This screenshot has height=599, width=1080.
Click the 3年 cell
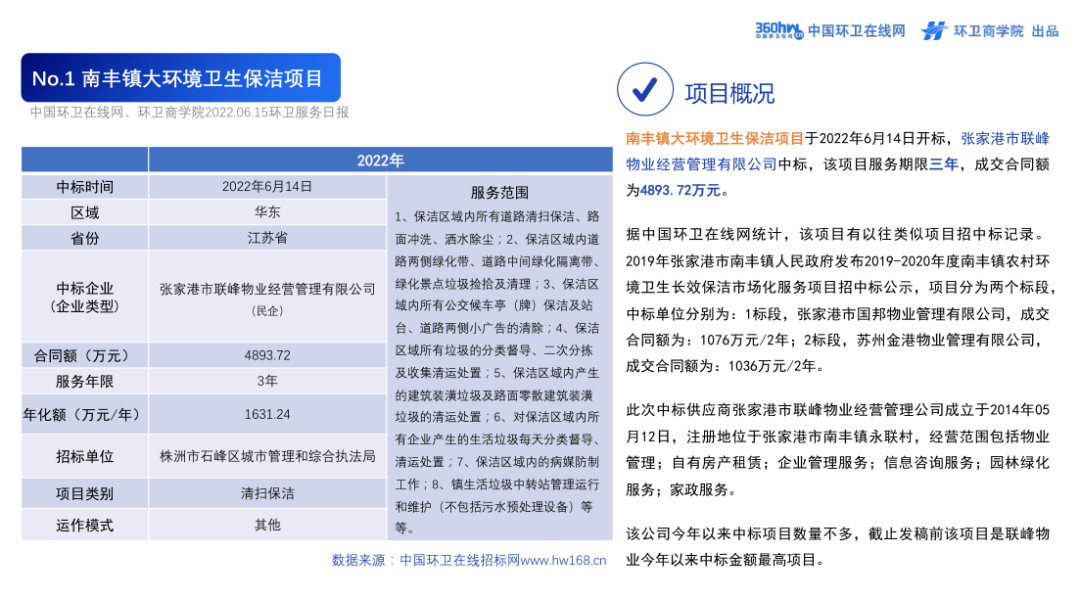coord(267,381)
